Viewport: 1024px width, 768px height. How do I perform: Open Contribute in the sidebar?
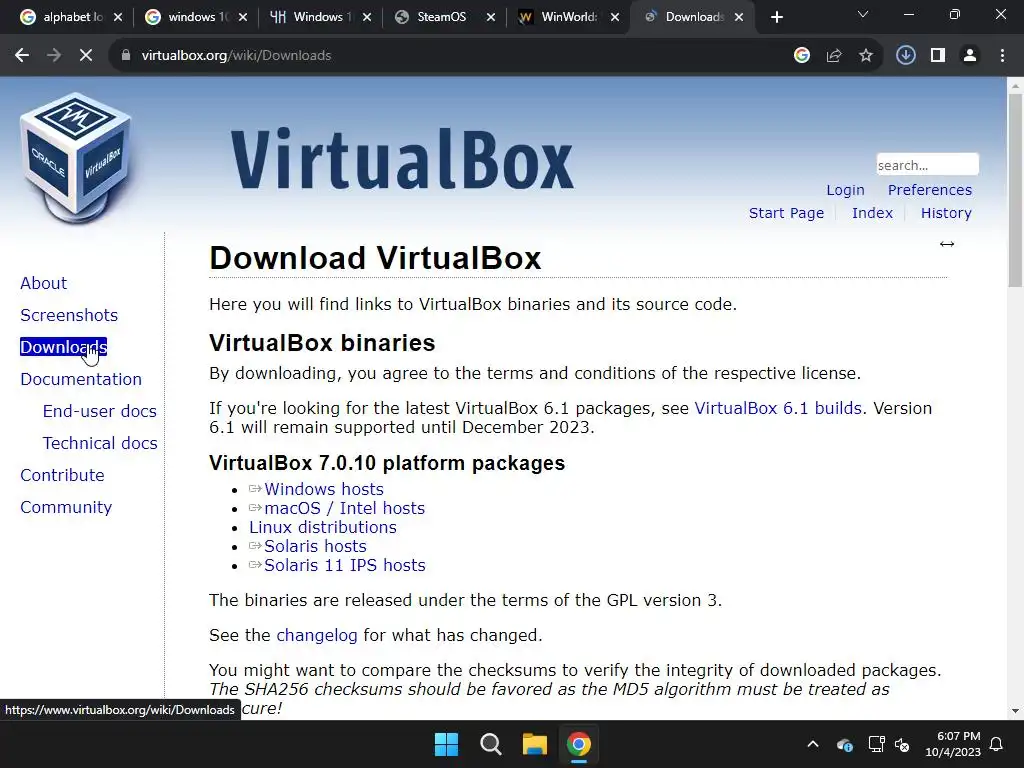tap(62, 475)
